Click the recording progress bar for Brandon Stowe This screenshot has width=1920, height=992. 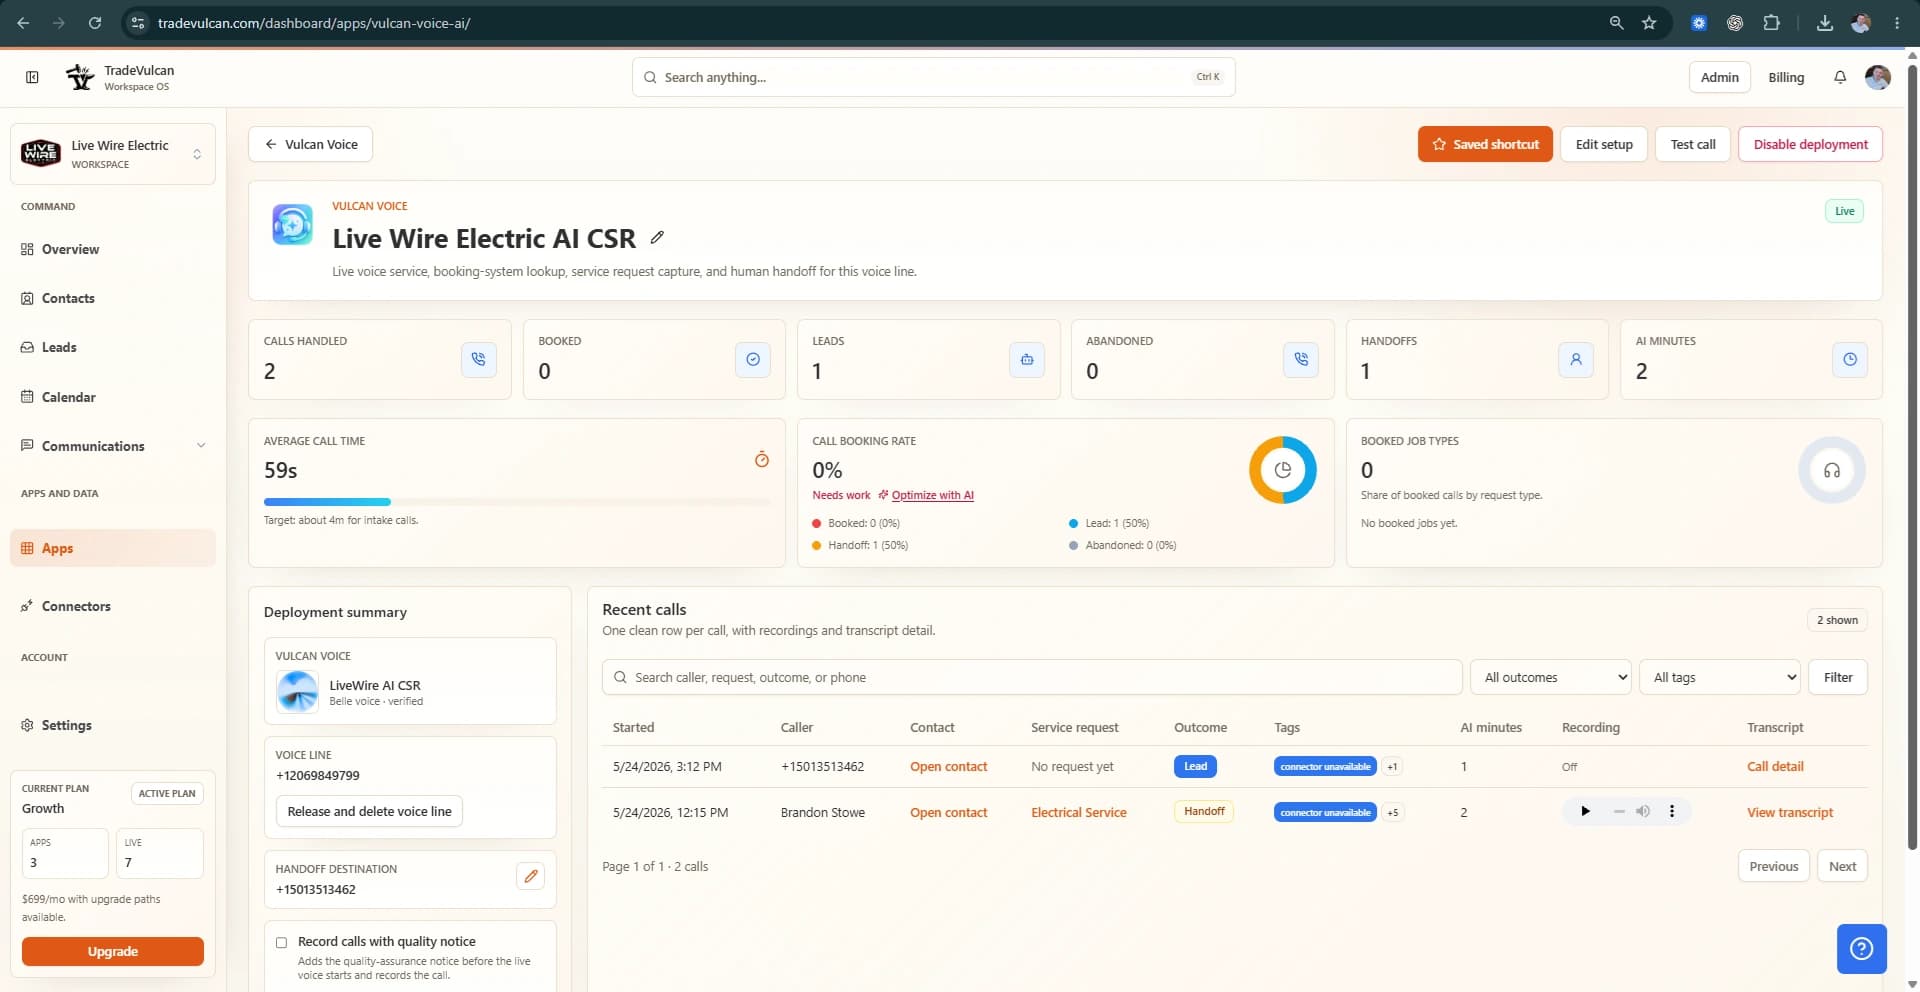[x=1618, y=811]
